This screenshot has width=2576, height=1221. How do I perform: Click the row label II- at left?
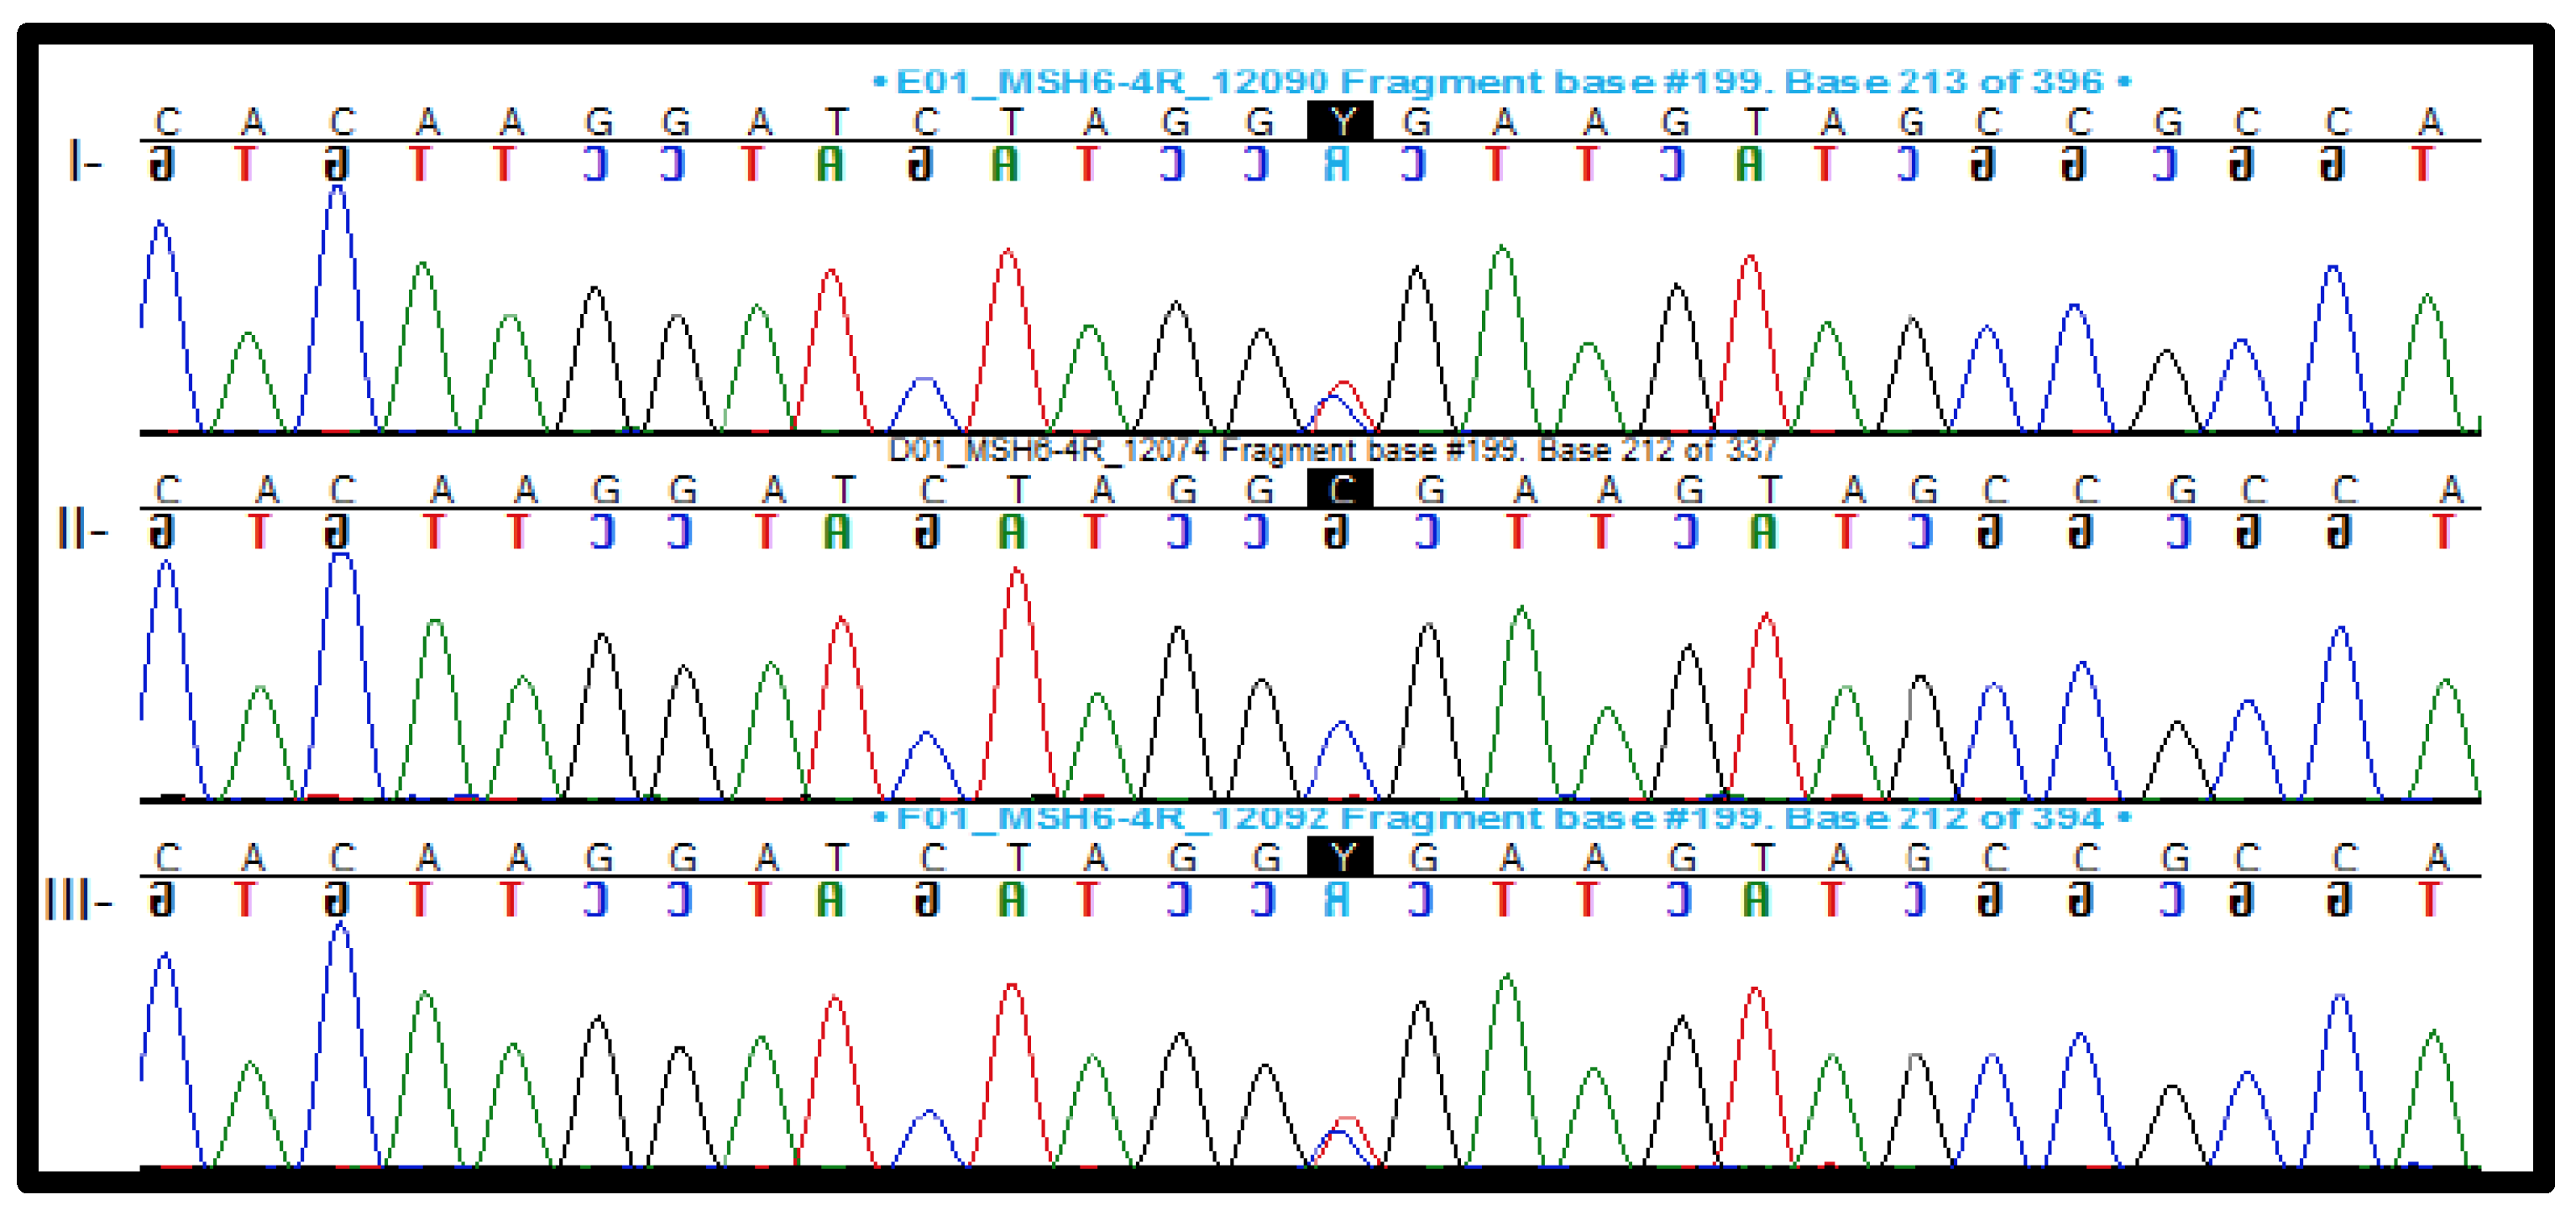pyautogui.click(x=82, y=529)
